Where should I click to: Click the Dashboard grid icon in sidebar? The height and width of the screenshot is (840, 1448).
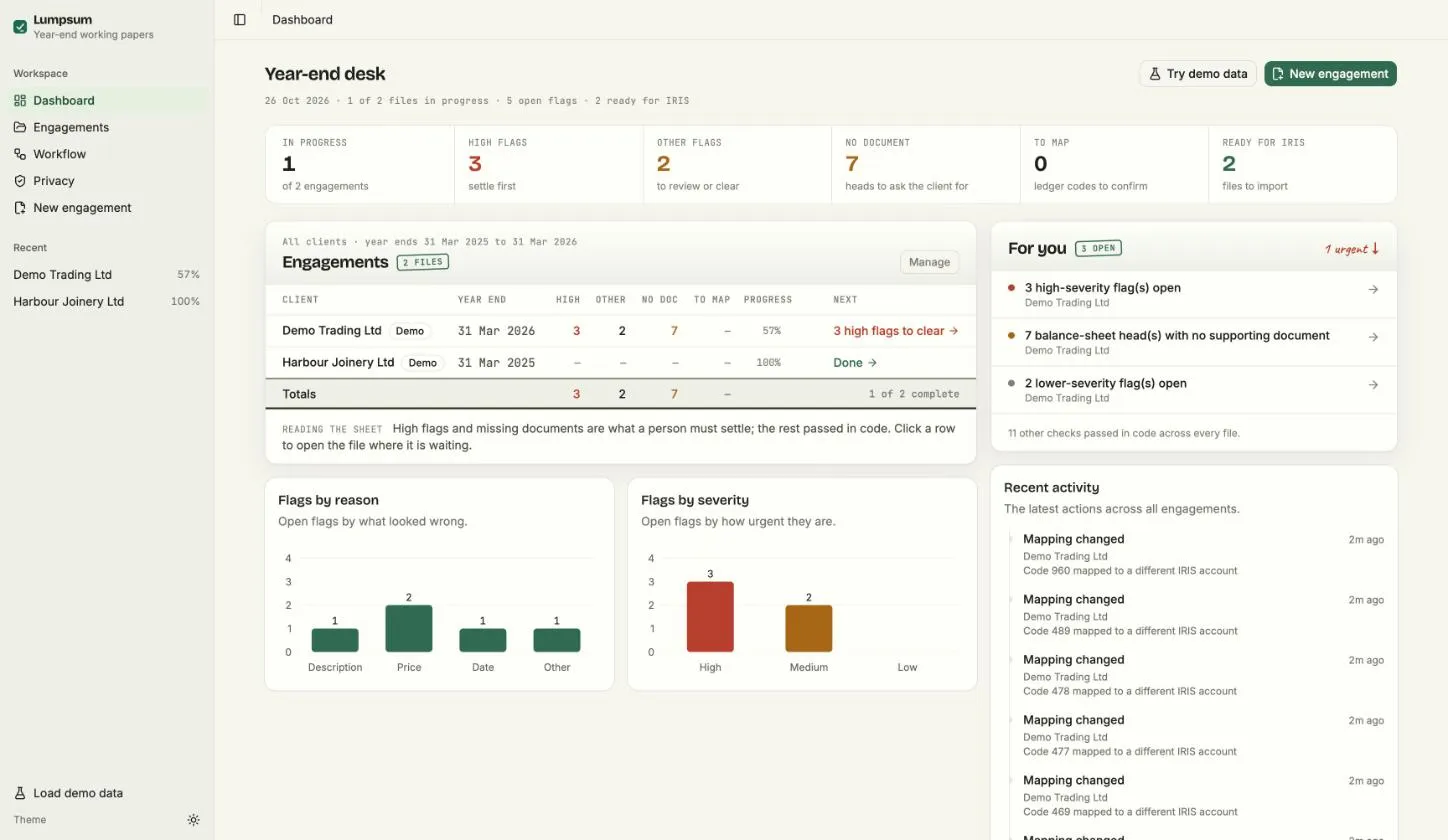(x=20, y=100)
